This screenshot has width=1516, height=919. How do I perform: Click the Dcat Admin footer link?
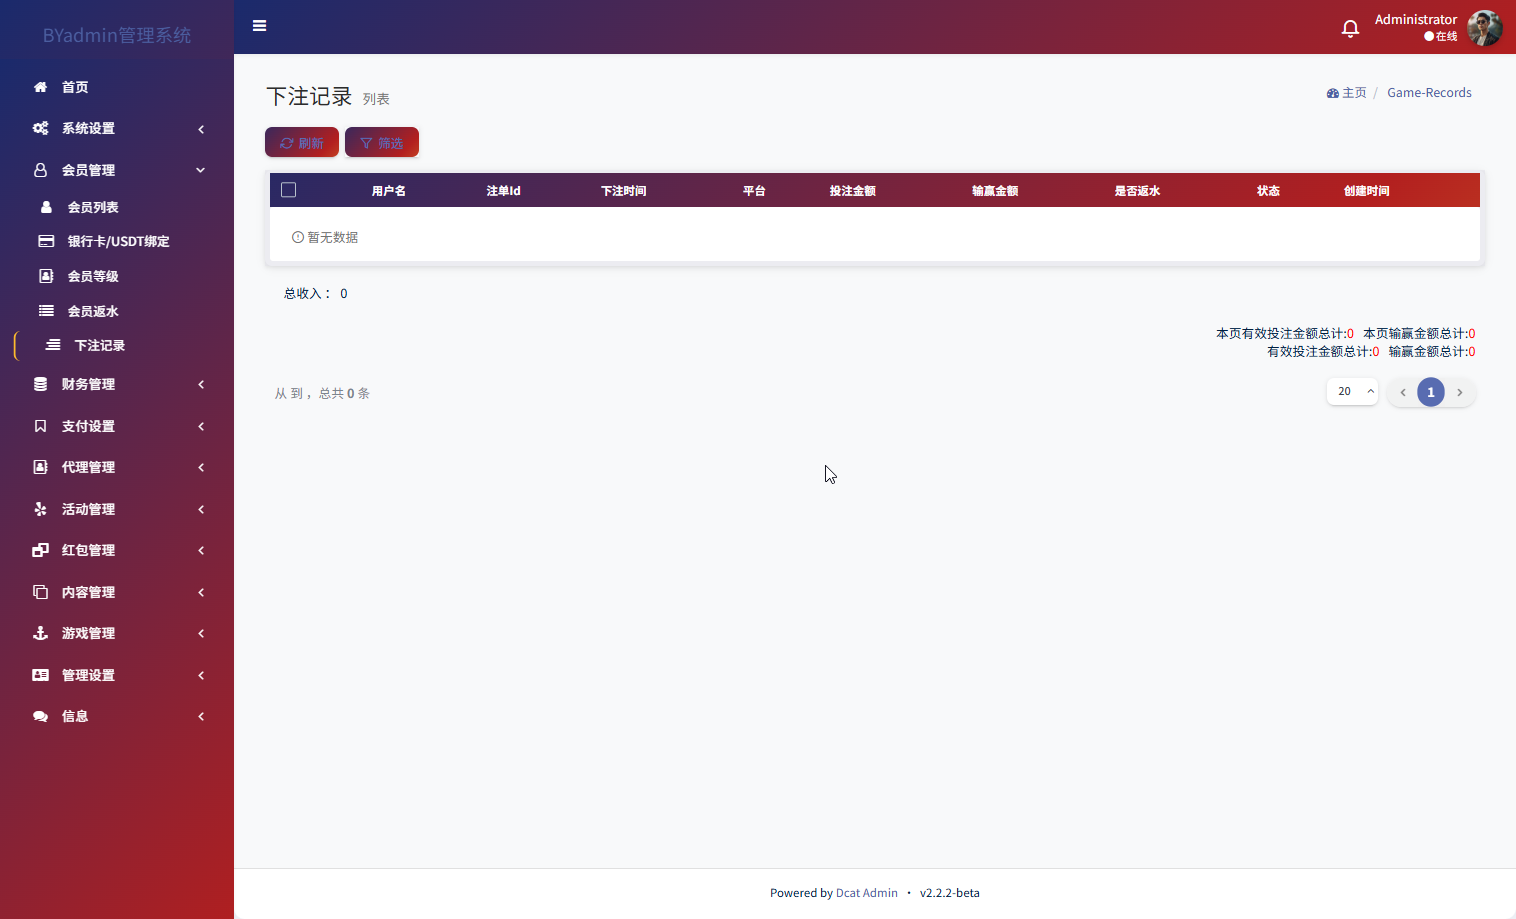(867, 893)
